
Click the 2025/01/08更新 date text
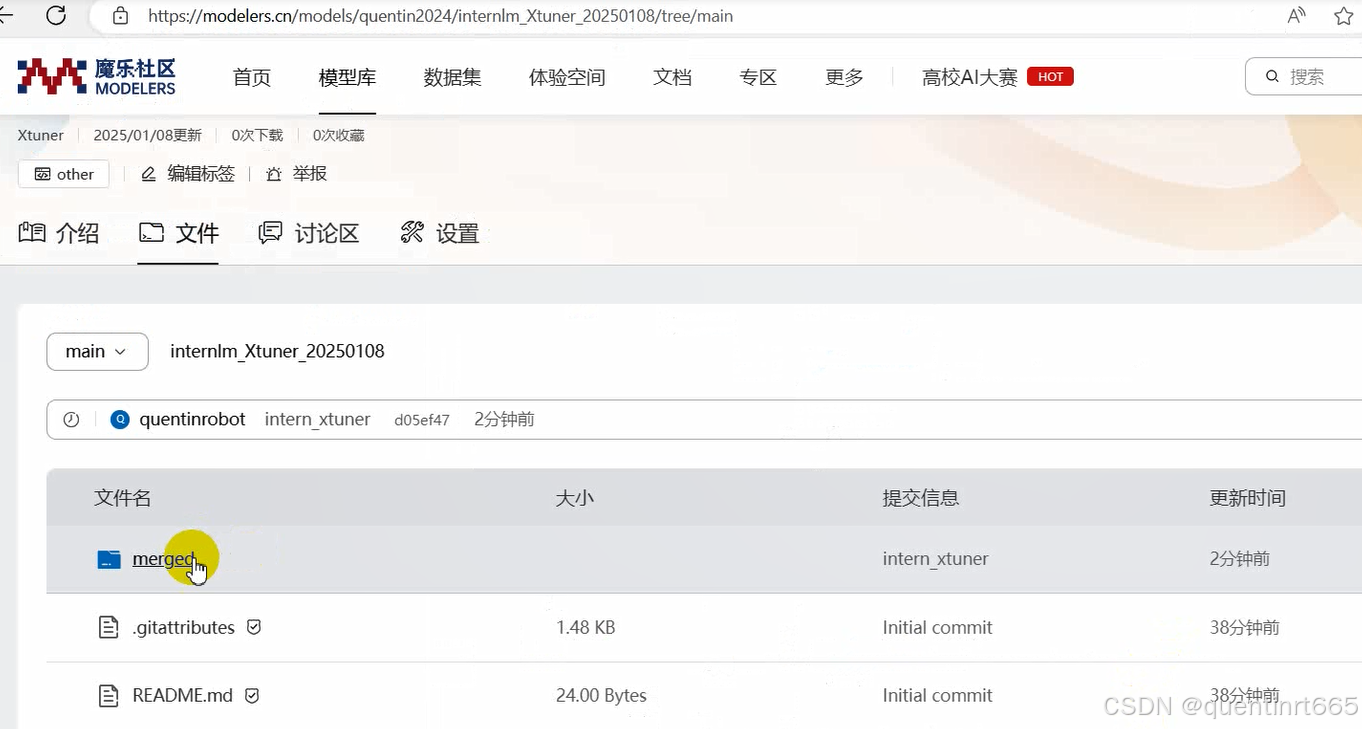pos(147,135)
